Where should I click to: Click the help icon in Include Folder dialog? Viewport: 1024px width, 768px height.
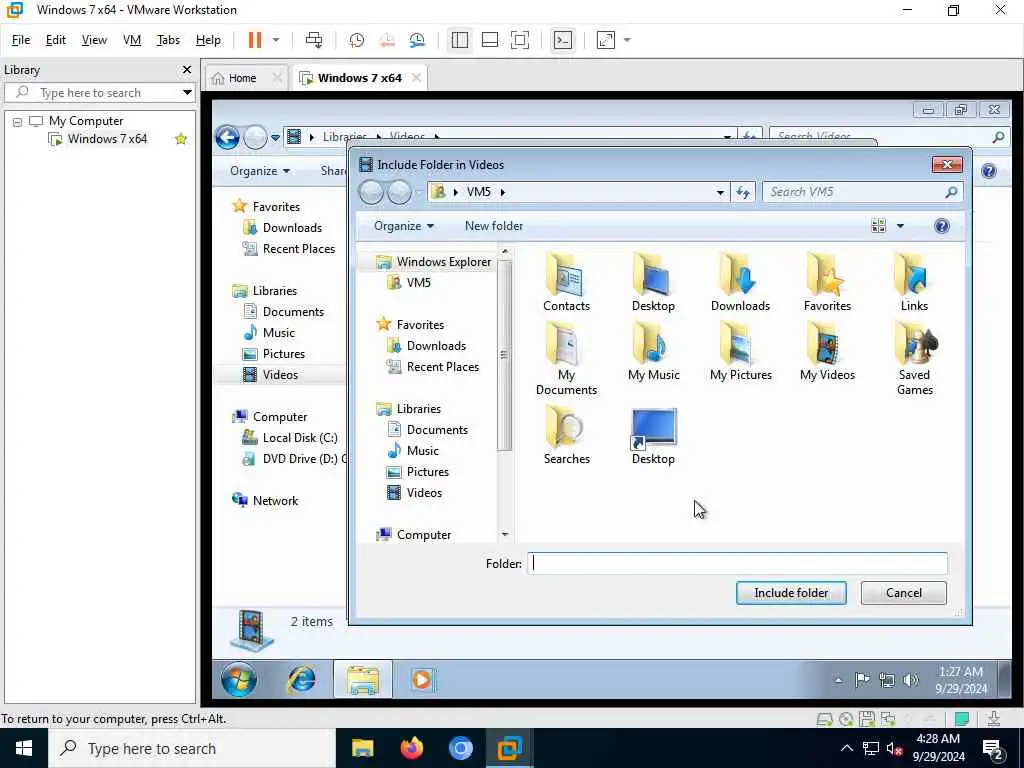tap(941, 226)
